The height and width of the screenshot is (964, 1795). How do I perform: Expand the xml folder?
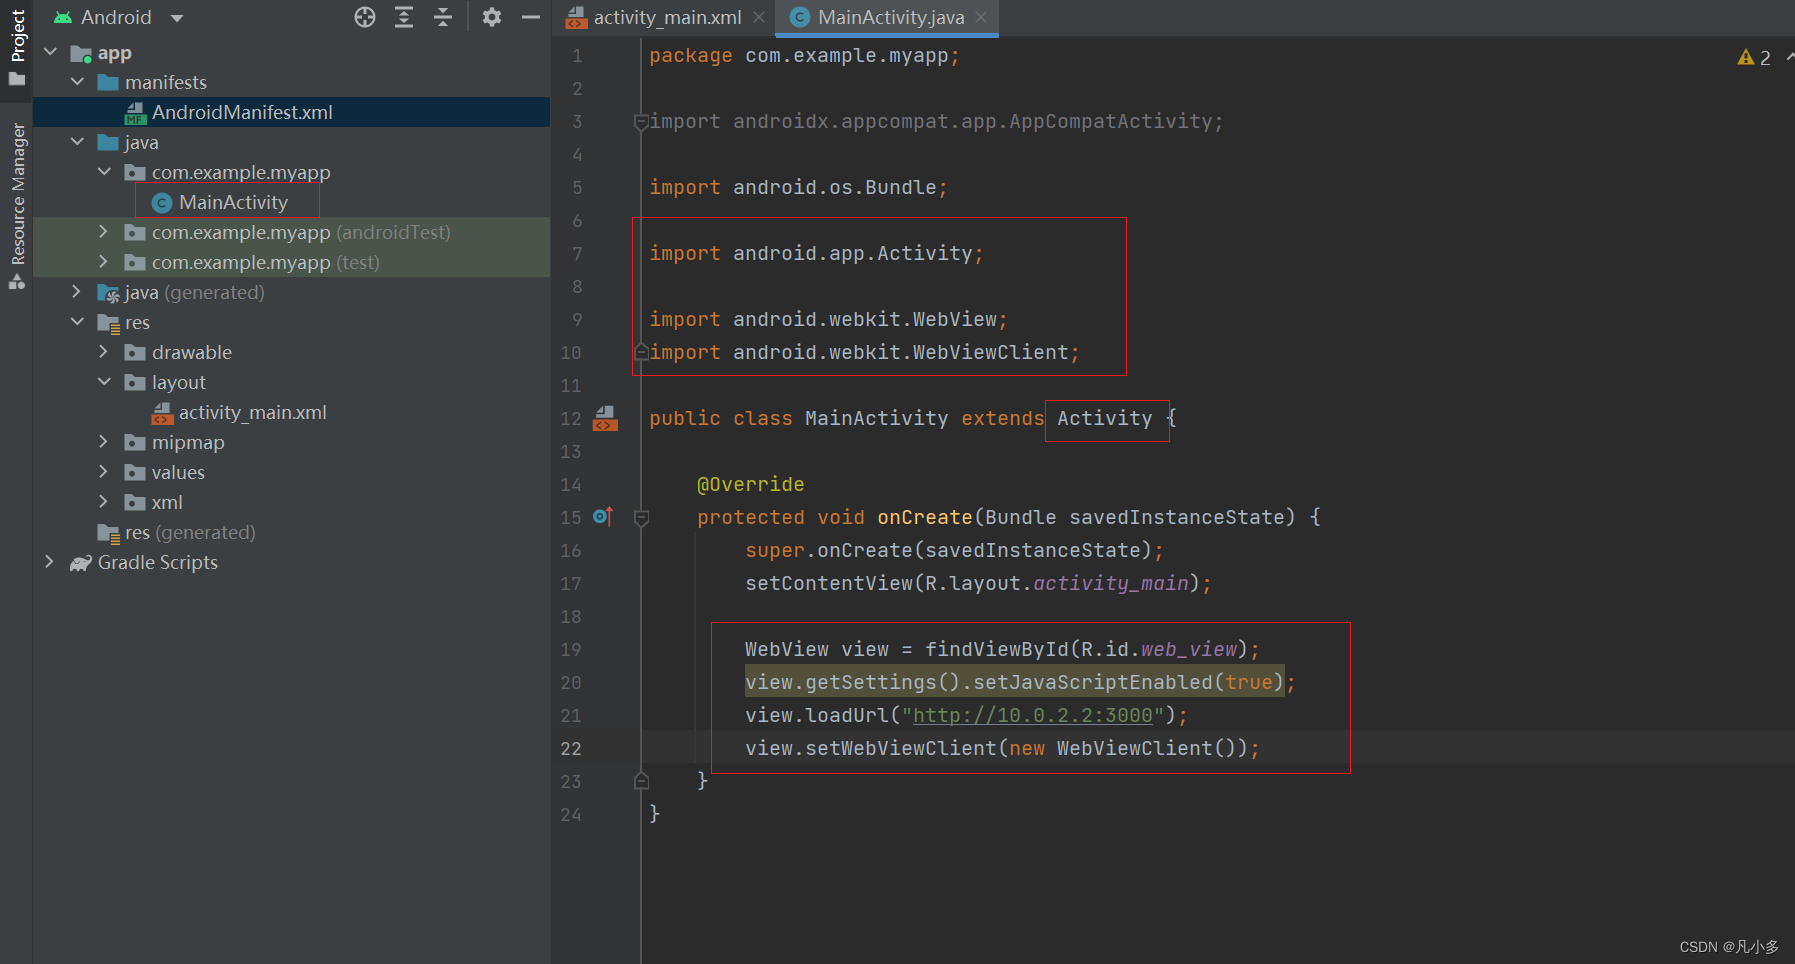tap(104, 502)
